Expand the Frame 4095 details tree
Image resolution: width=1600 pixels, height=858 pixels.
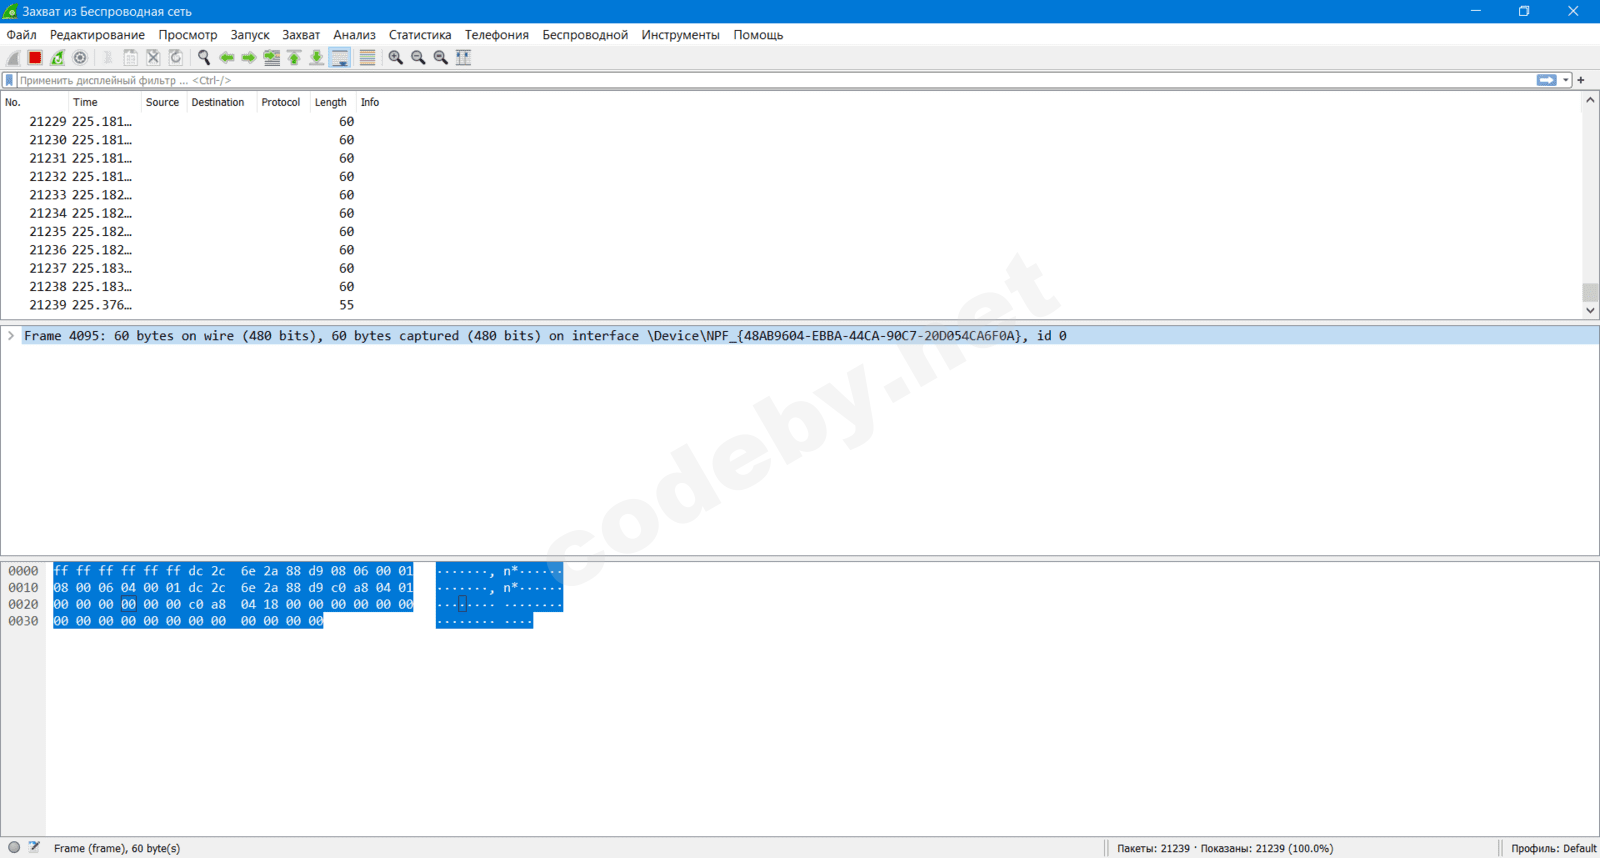[11, 336]
